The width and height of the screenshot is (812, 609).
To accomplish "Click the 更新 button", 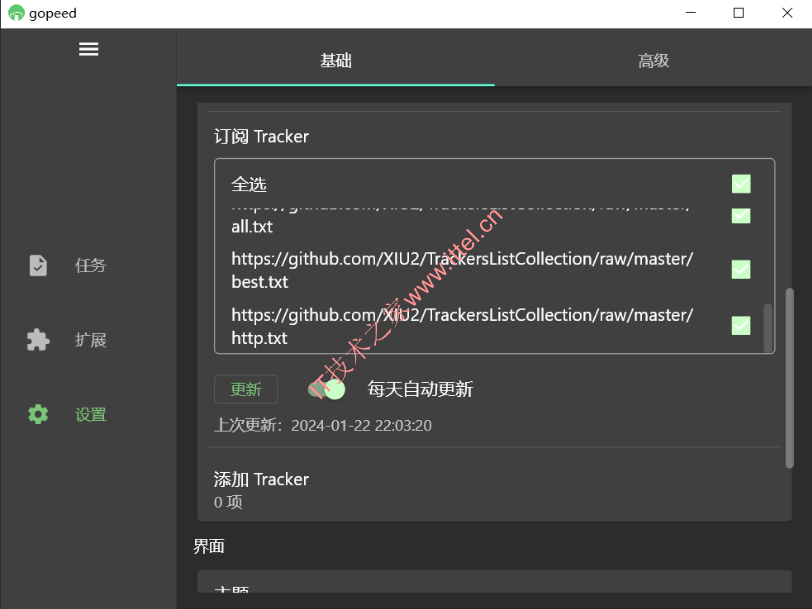I will pos(246,389).
